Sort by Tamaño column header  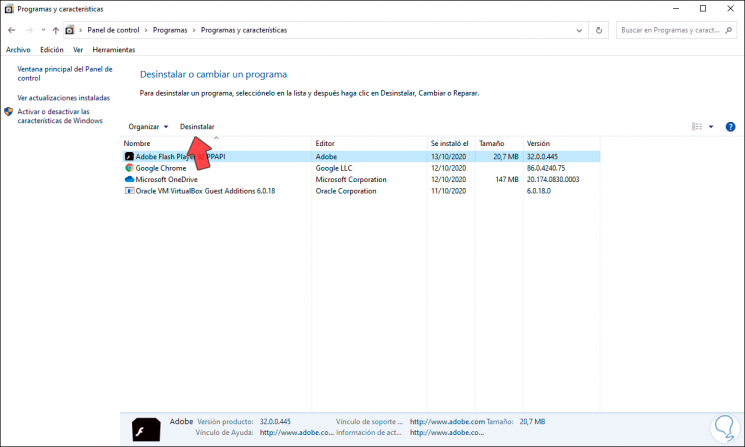pos(499,143)
